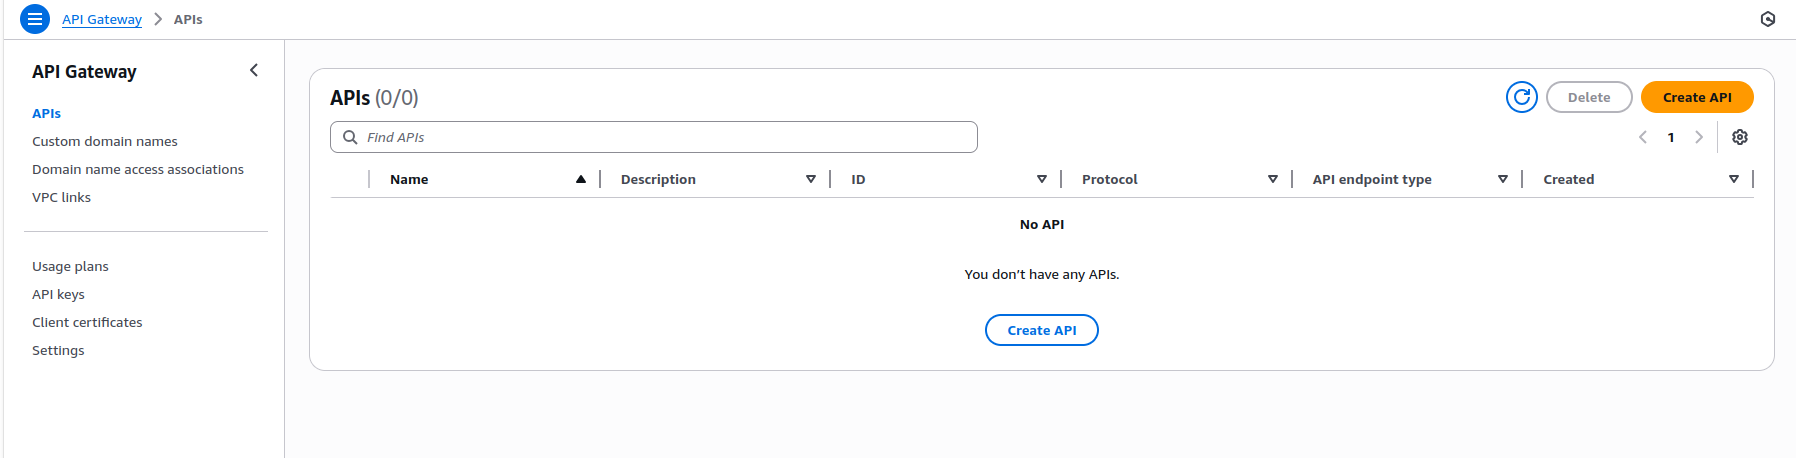Click the orange Create API button

tap(1697, 97)
